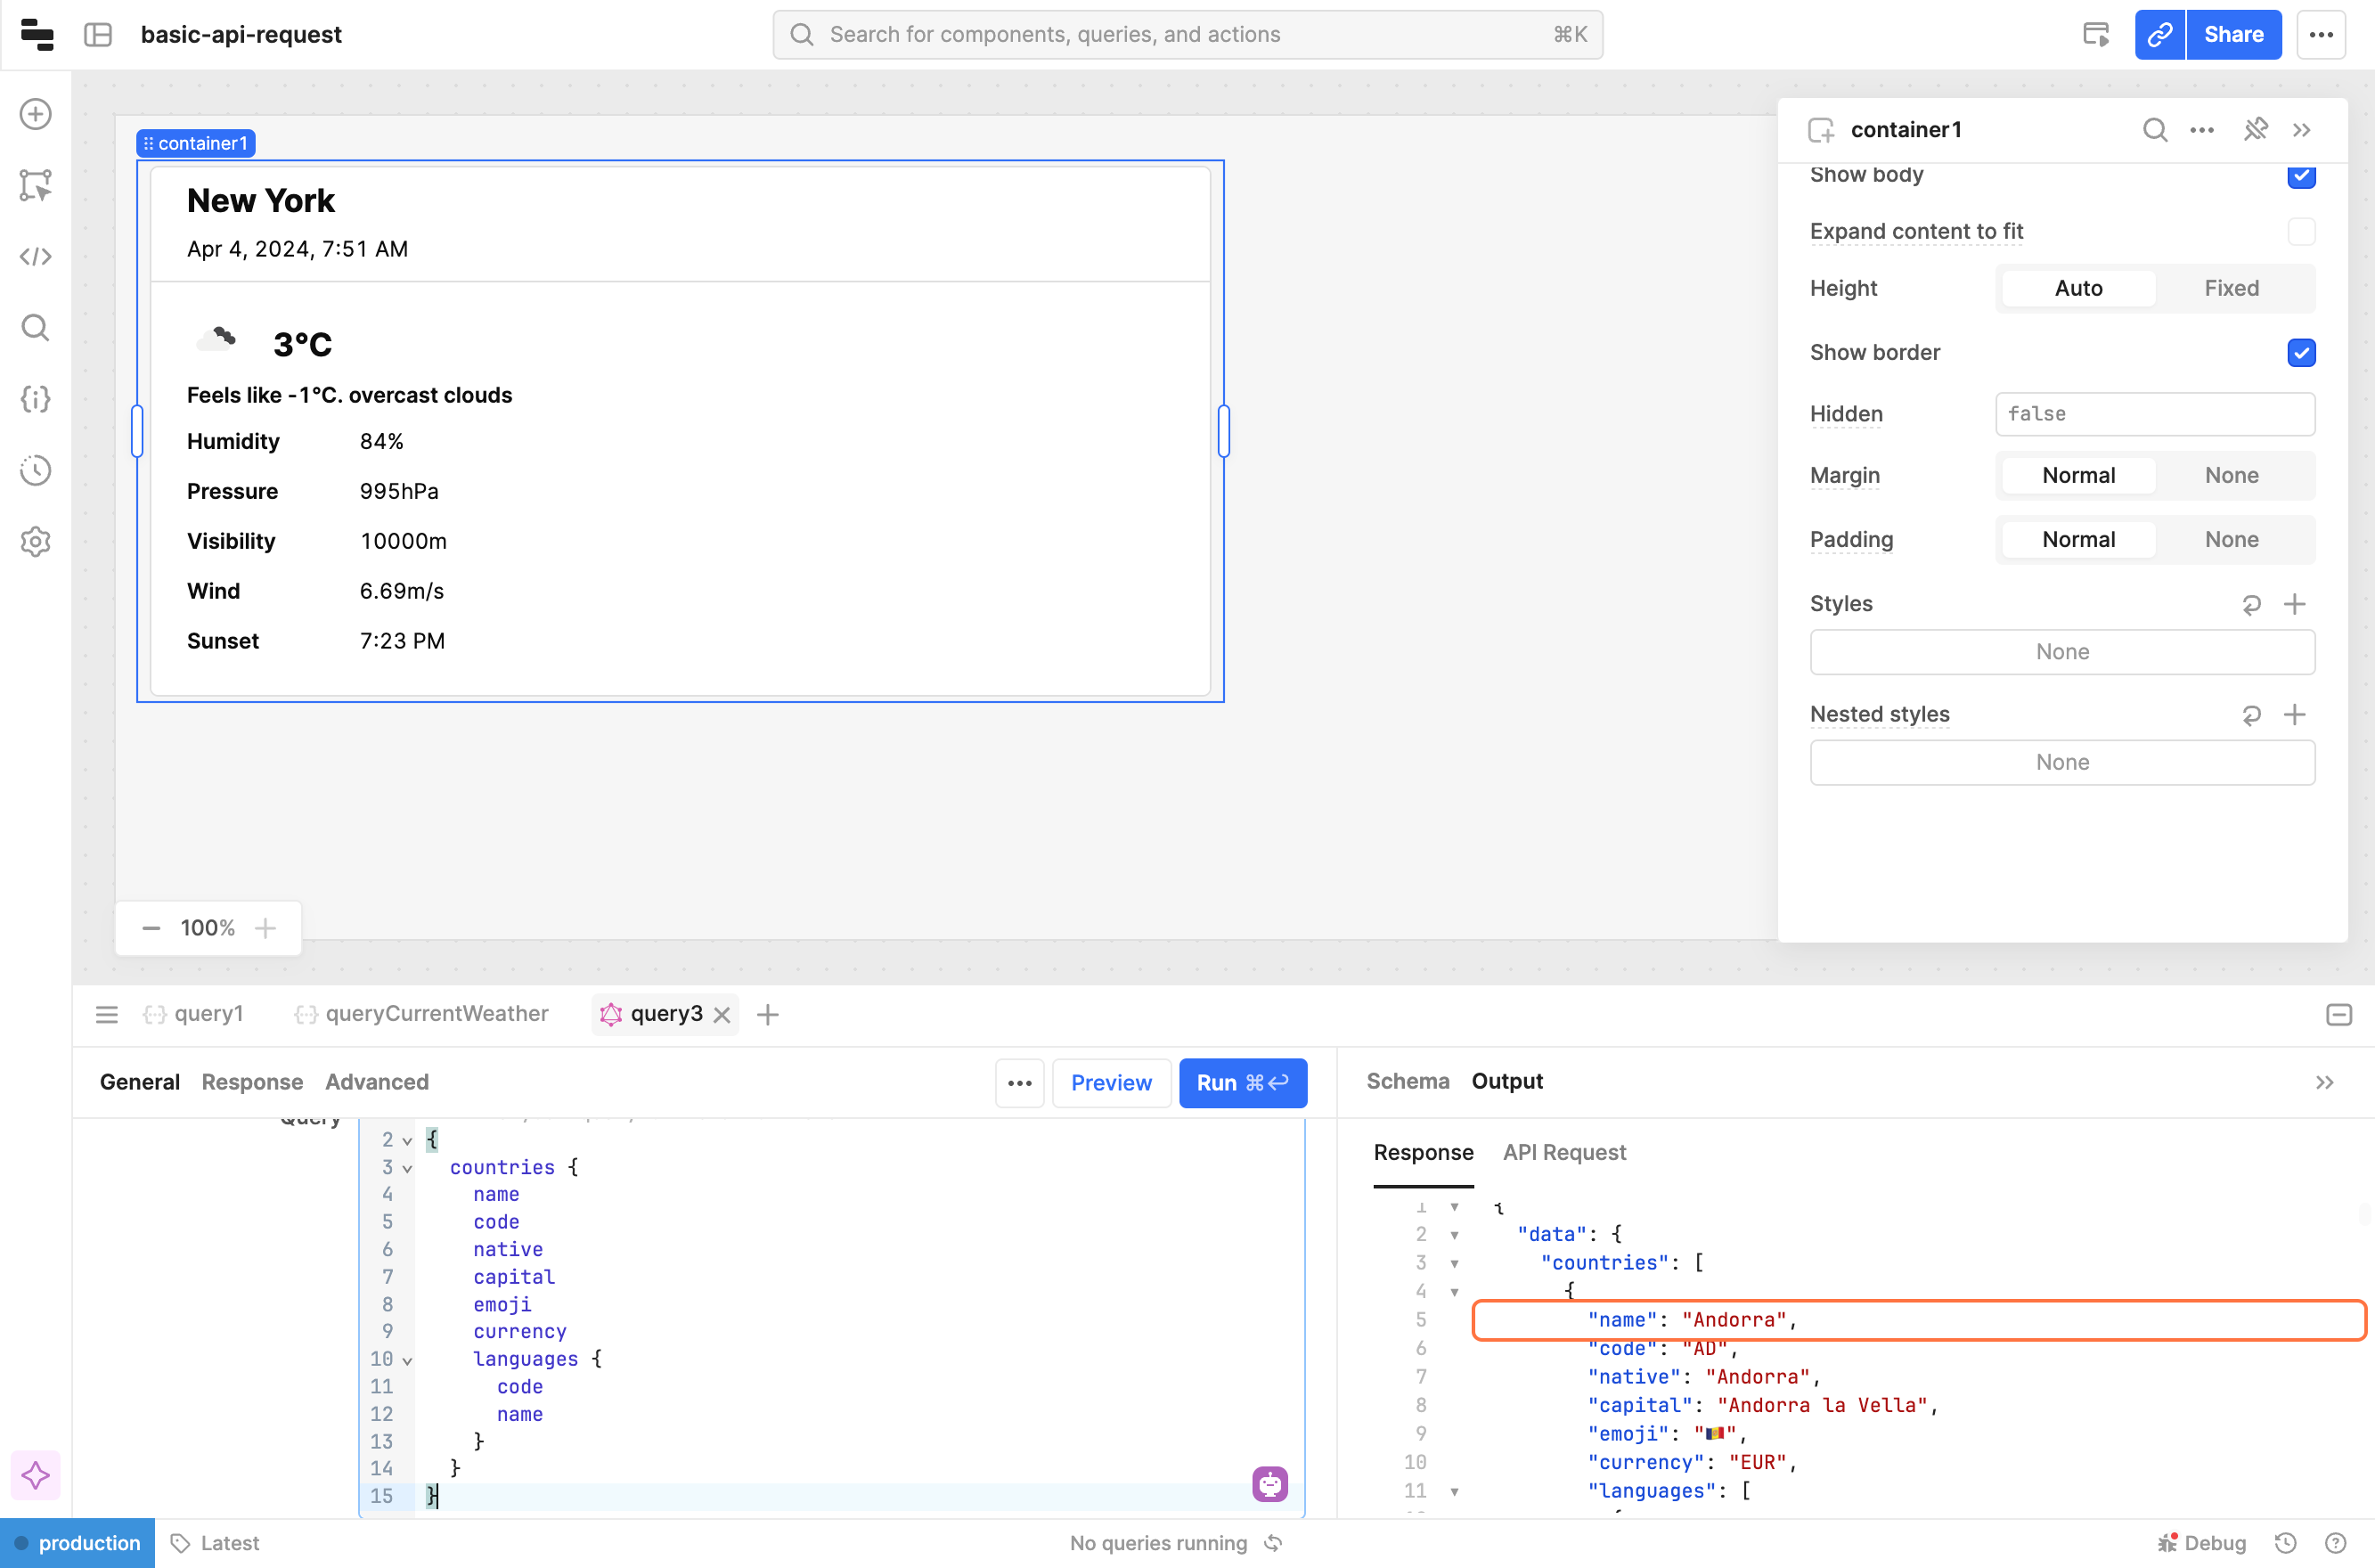Open the state inspector braces icon

(x=36, y=399)
